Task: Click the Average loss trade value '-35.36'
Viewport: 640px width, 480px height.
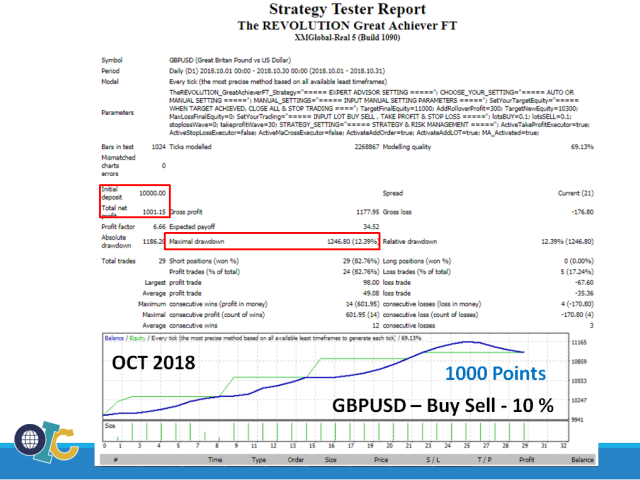Action: coord(584,293)
